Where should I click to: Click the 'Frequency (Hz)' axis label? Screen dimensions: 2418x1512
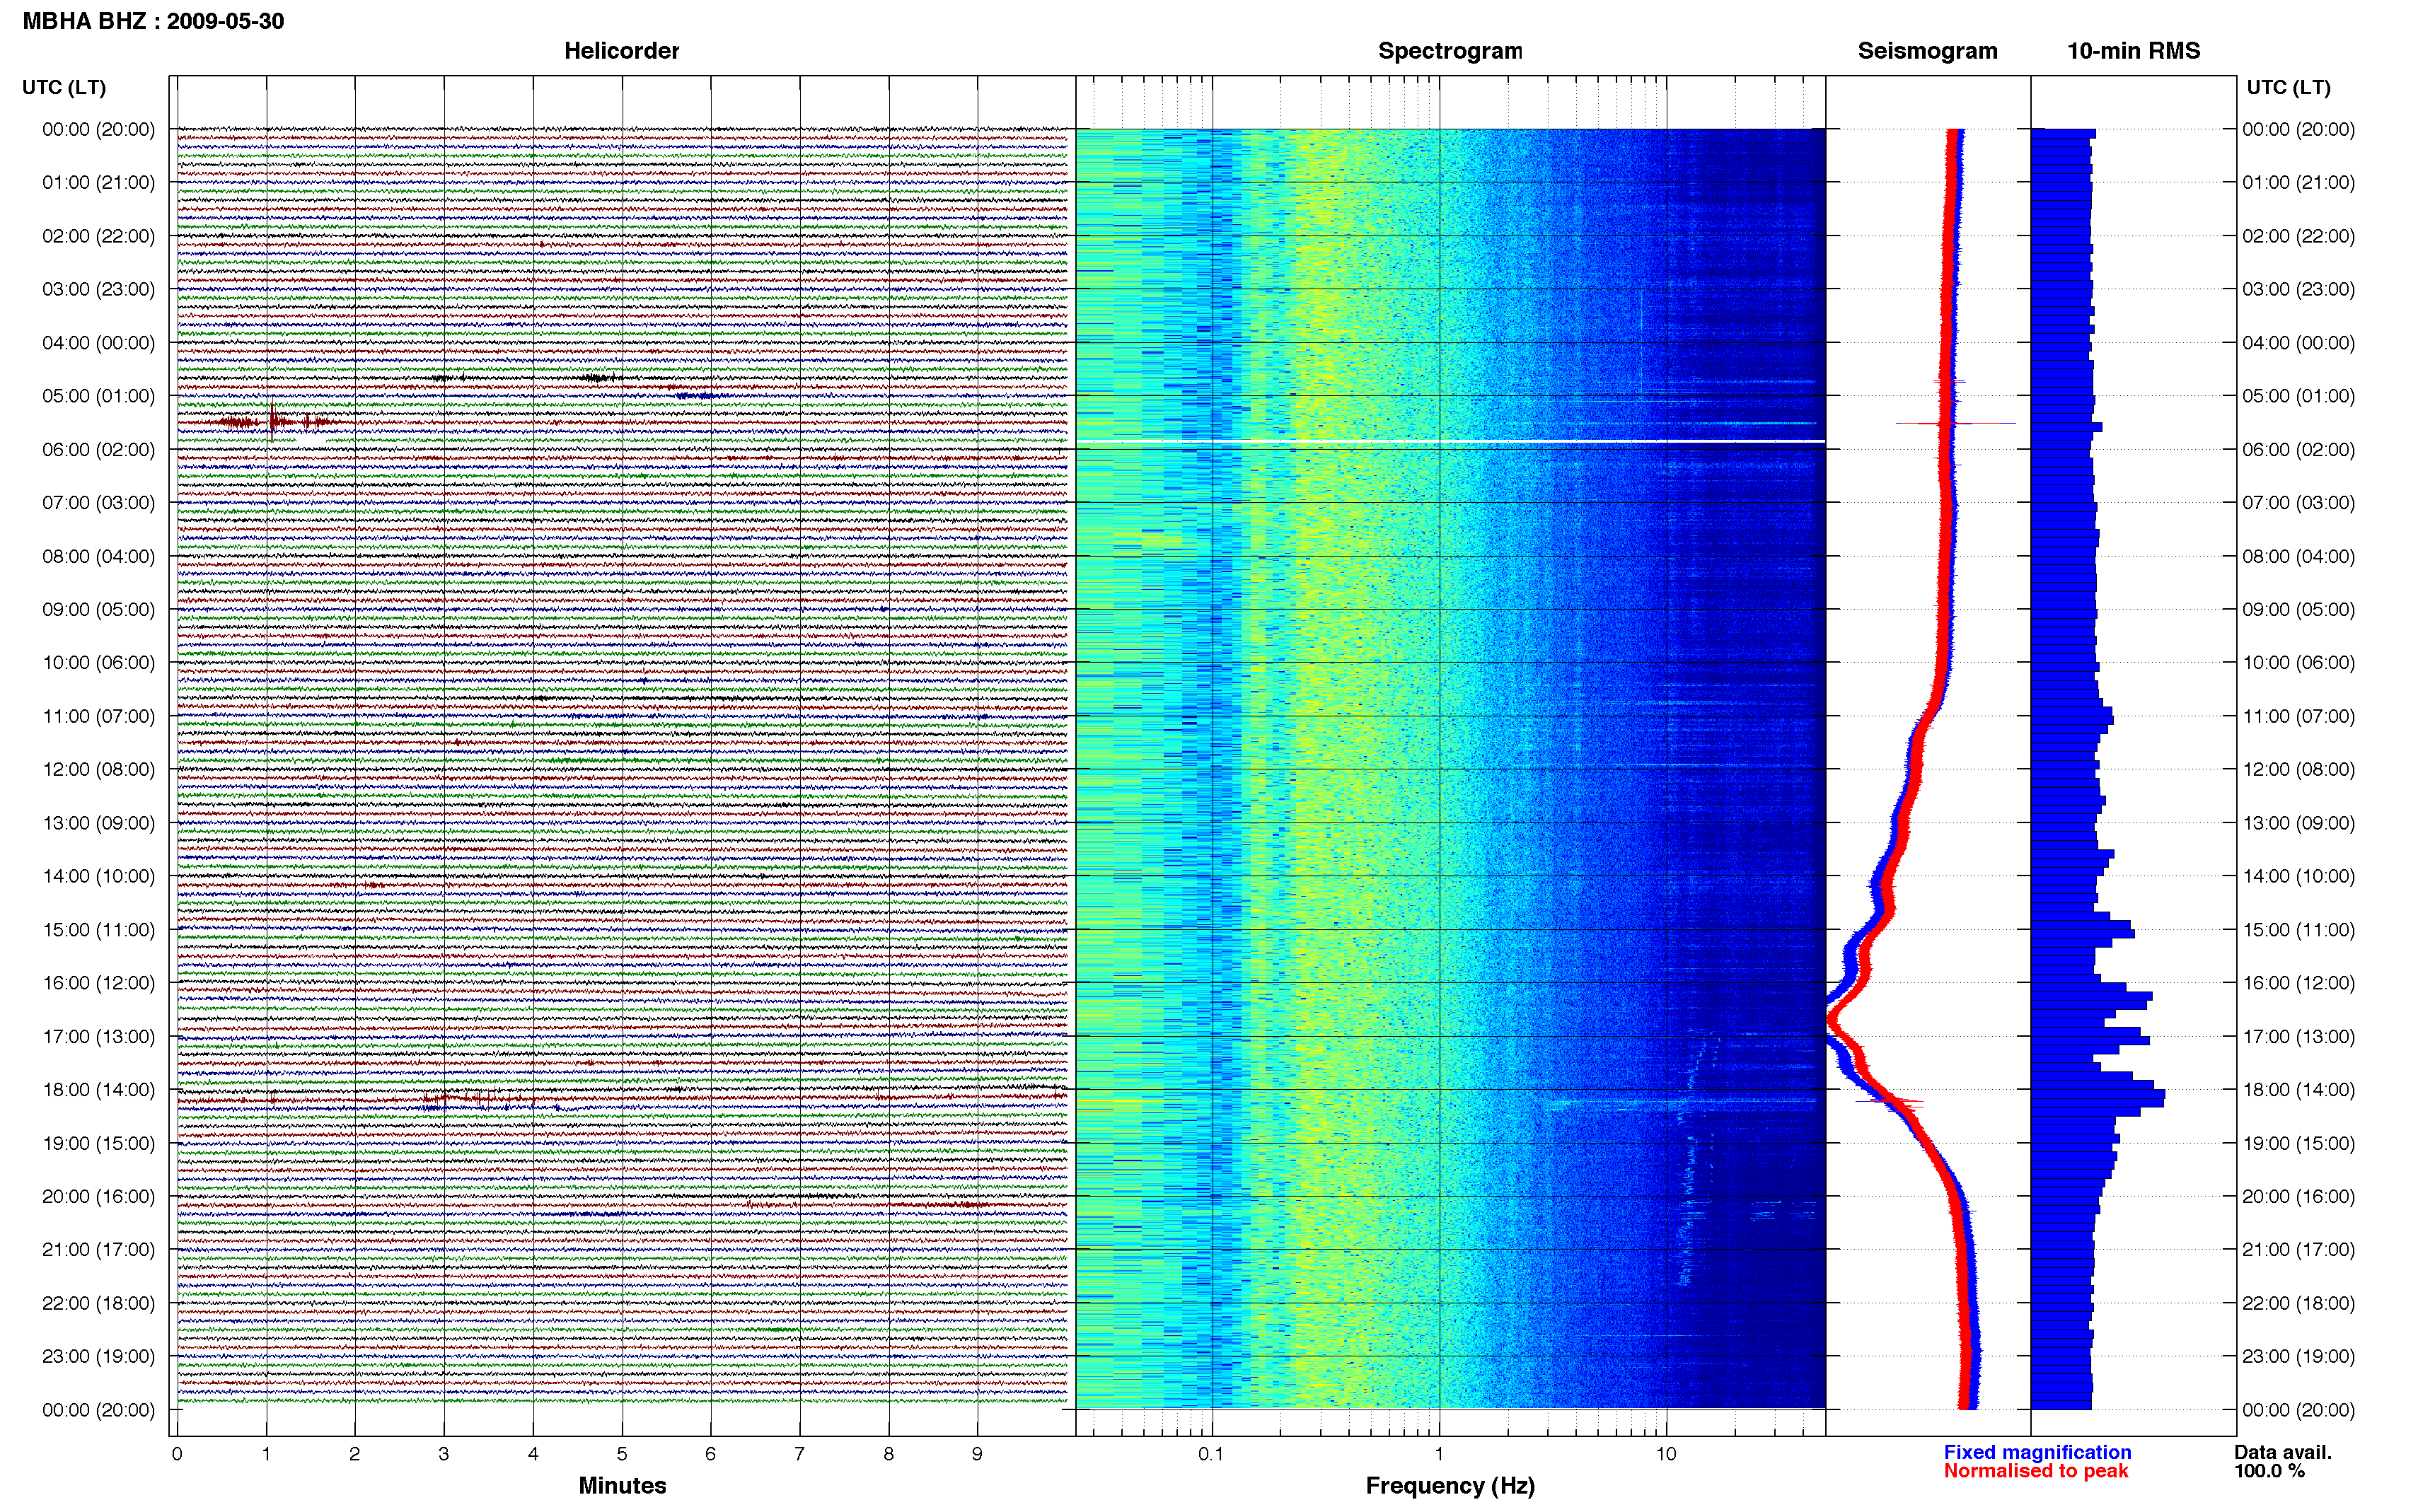(x=1450, y=1486)
